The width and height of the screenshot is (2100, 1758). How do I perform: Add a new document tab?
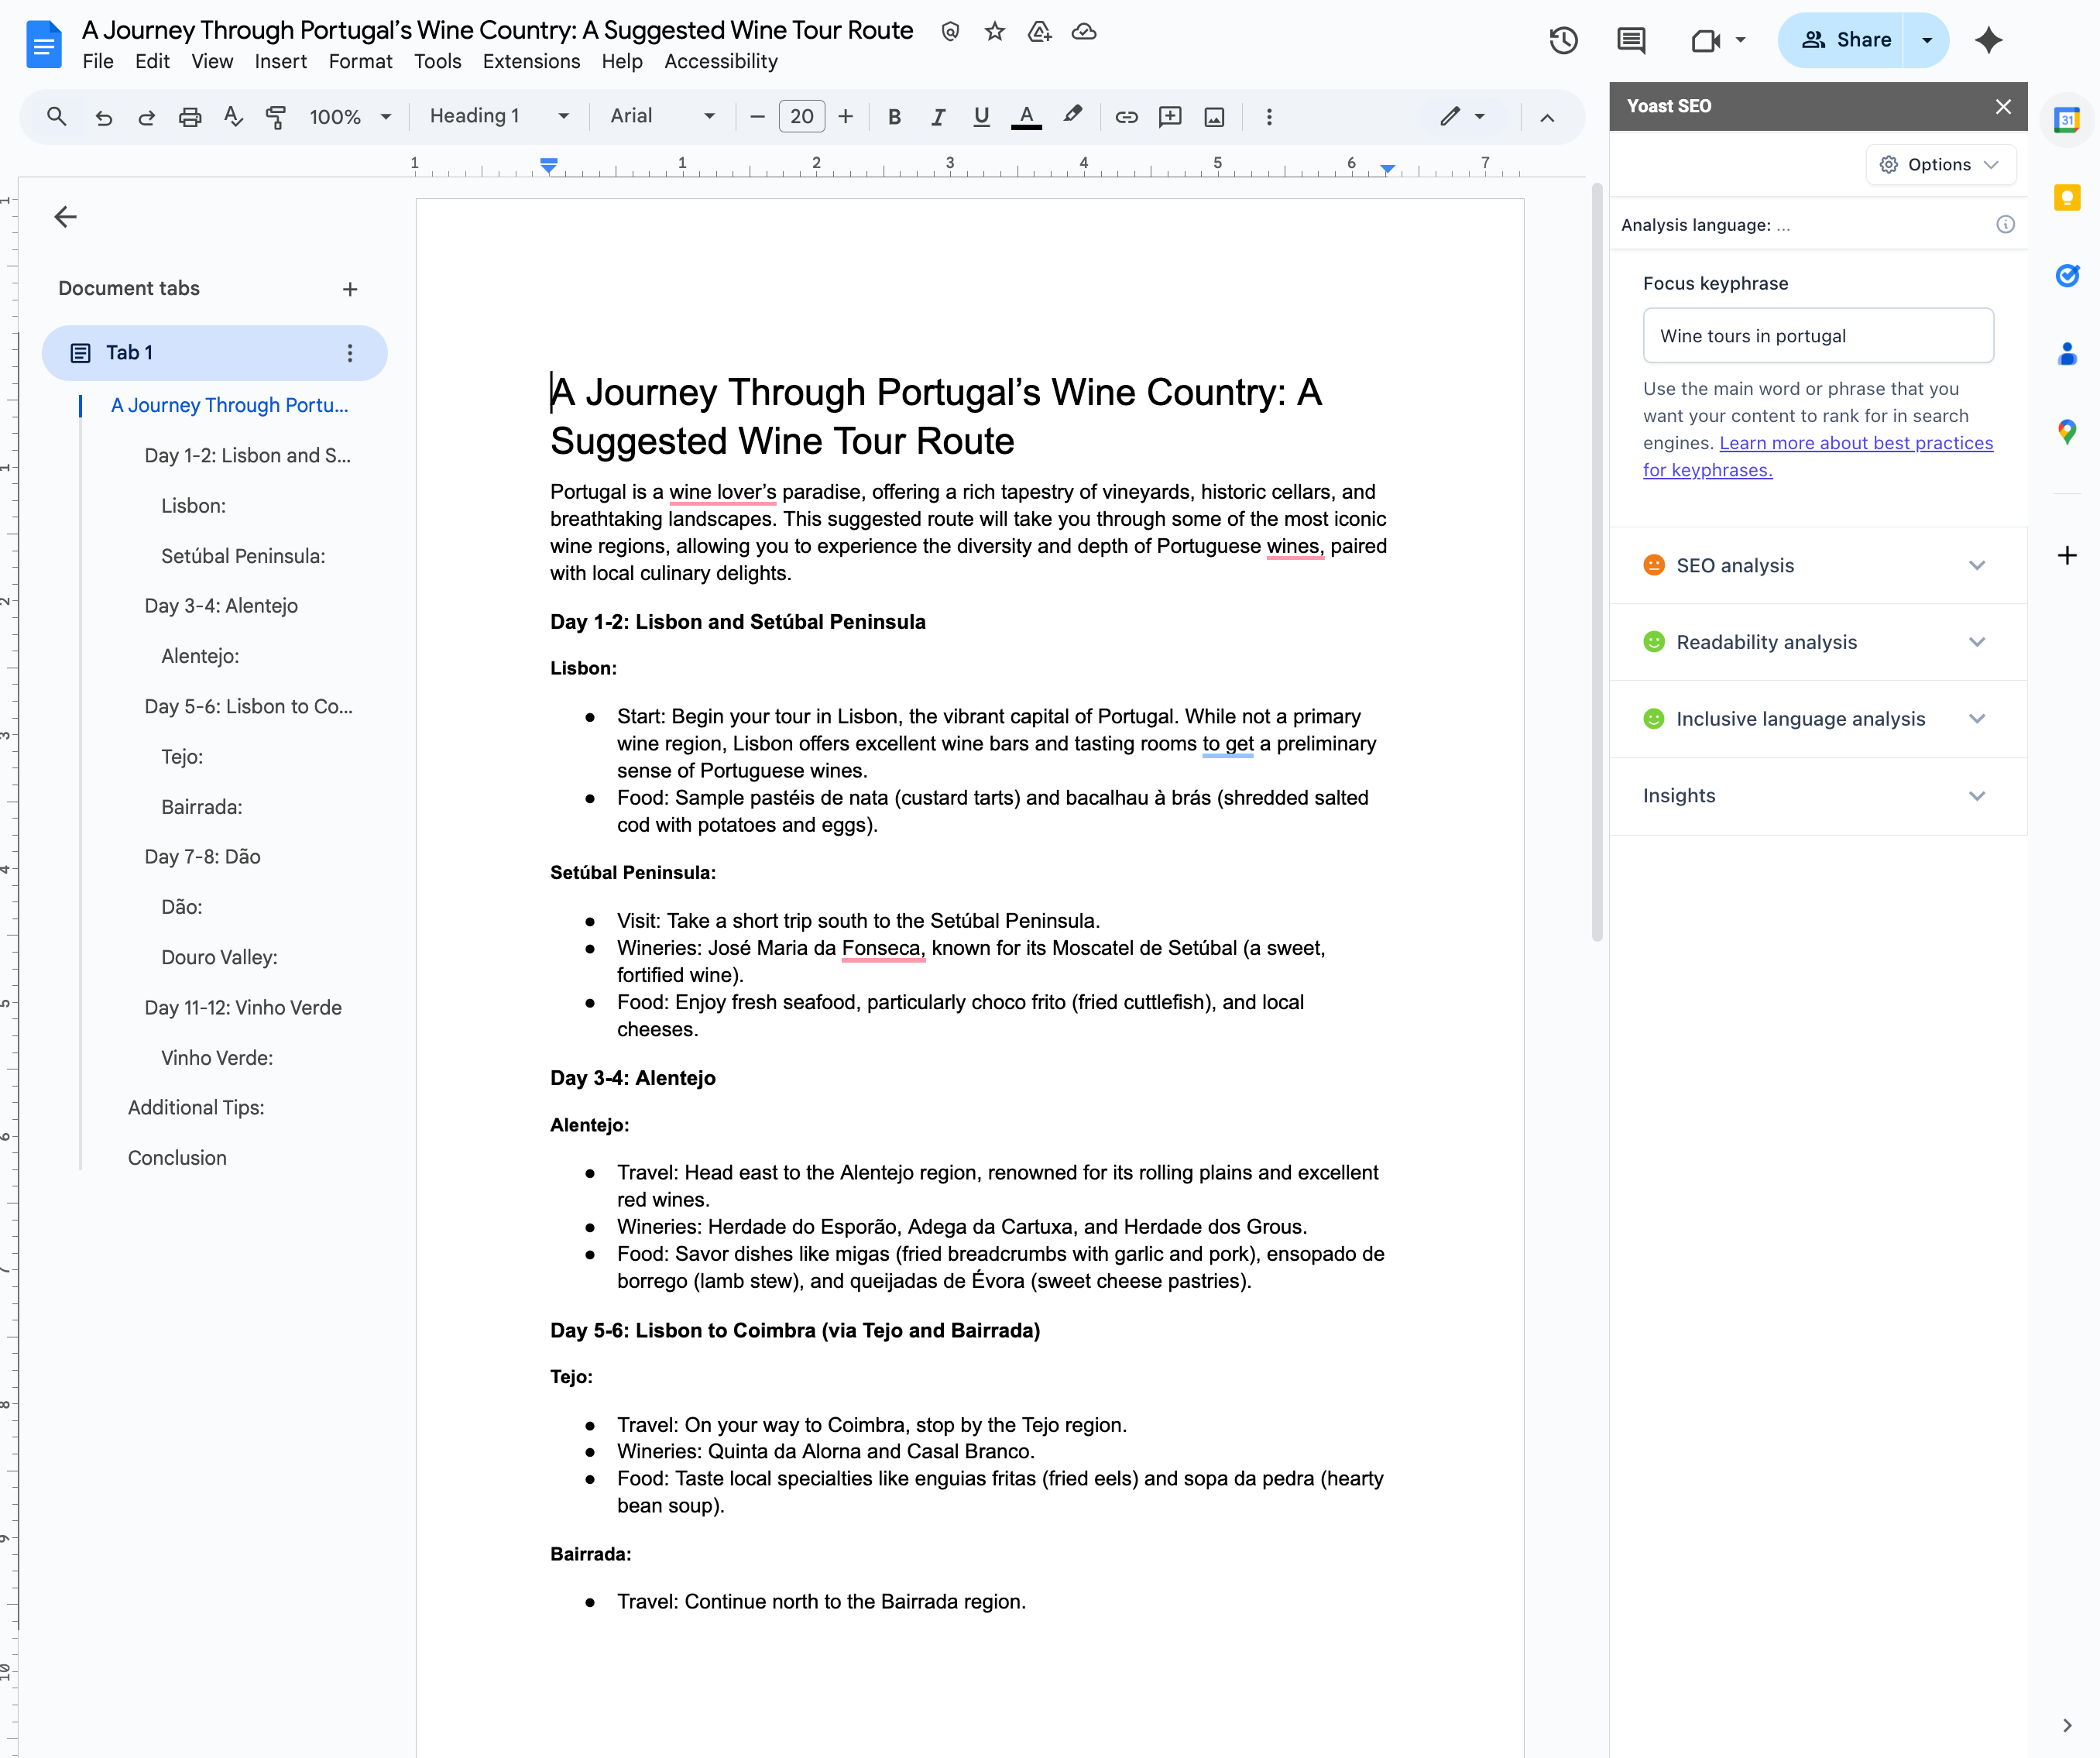point(350,289)
